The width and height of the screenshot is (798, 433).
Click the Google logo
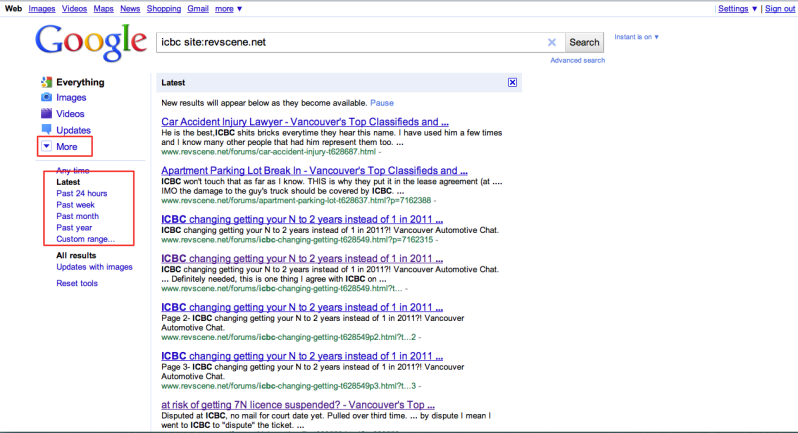(x=91, y=43)
